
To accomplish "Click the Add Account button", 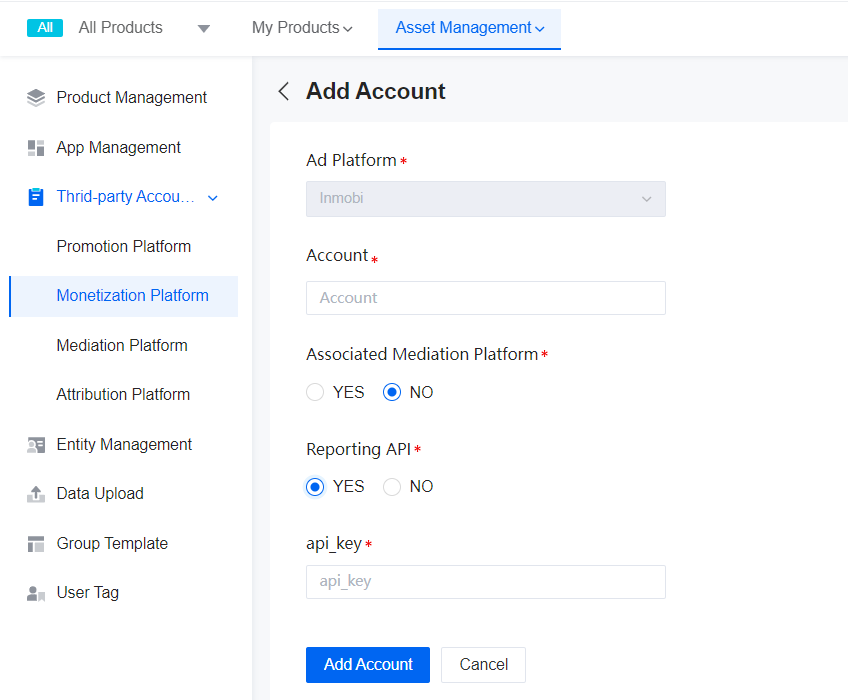I will point(367,664).
